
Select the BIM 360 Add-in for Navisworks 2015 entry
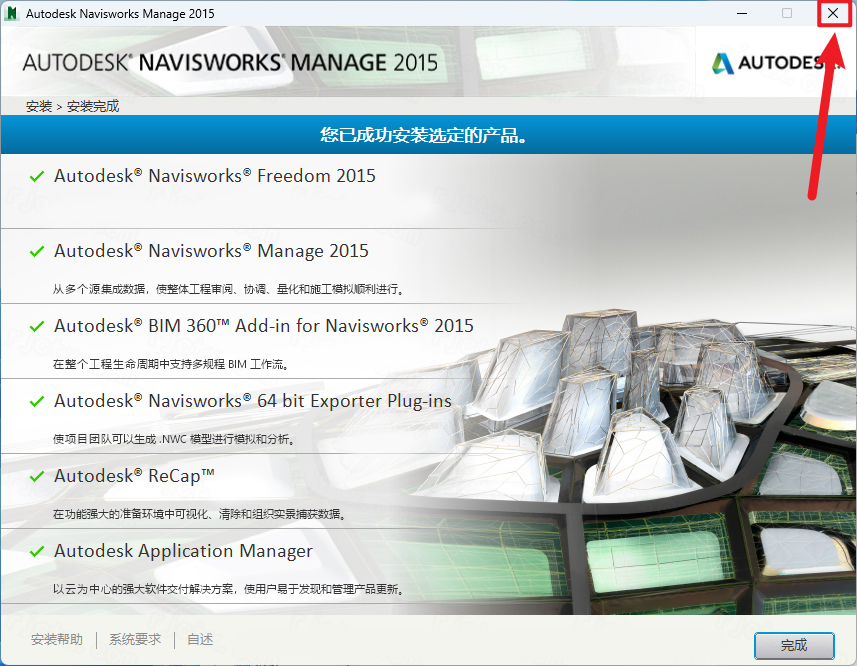pos(263,326)
